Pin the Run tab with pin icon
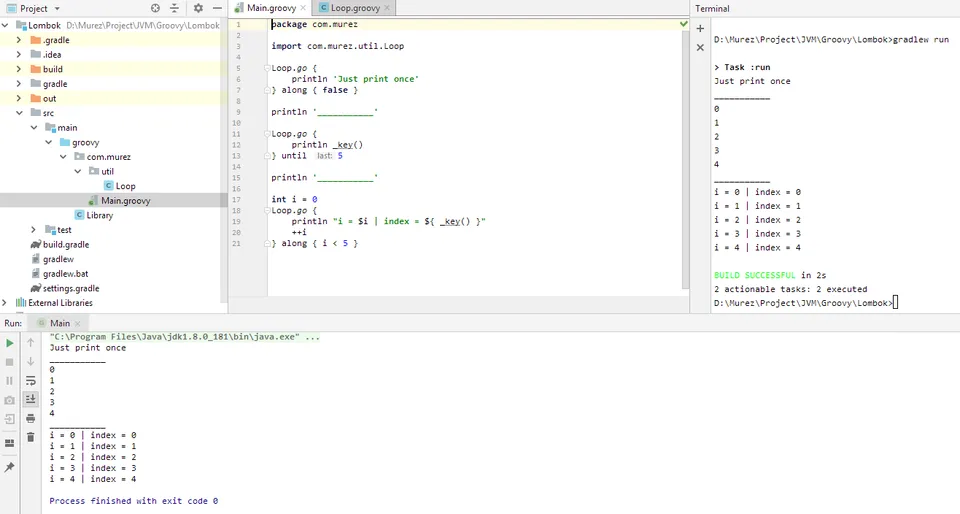This screenshot has height=514, width=960. tap(9, 467)
